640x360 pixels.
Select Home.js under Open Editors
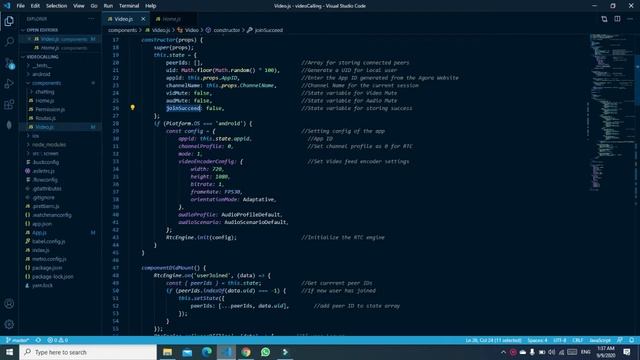point(61,48)
